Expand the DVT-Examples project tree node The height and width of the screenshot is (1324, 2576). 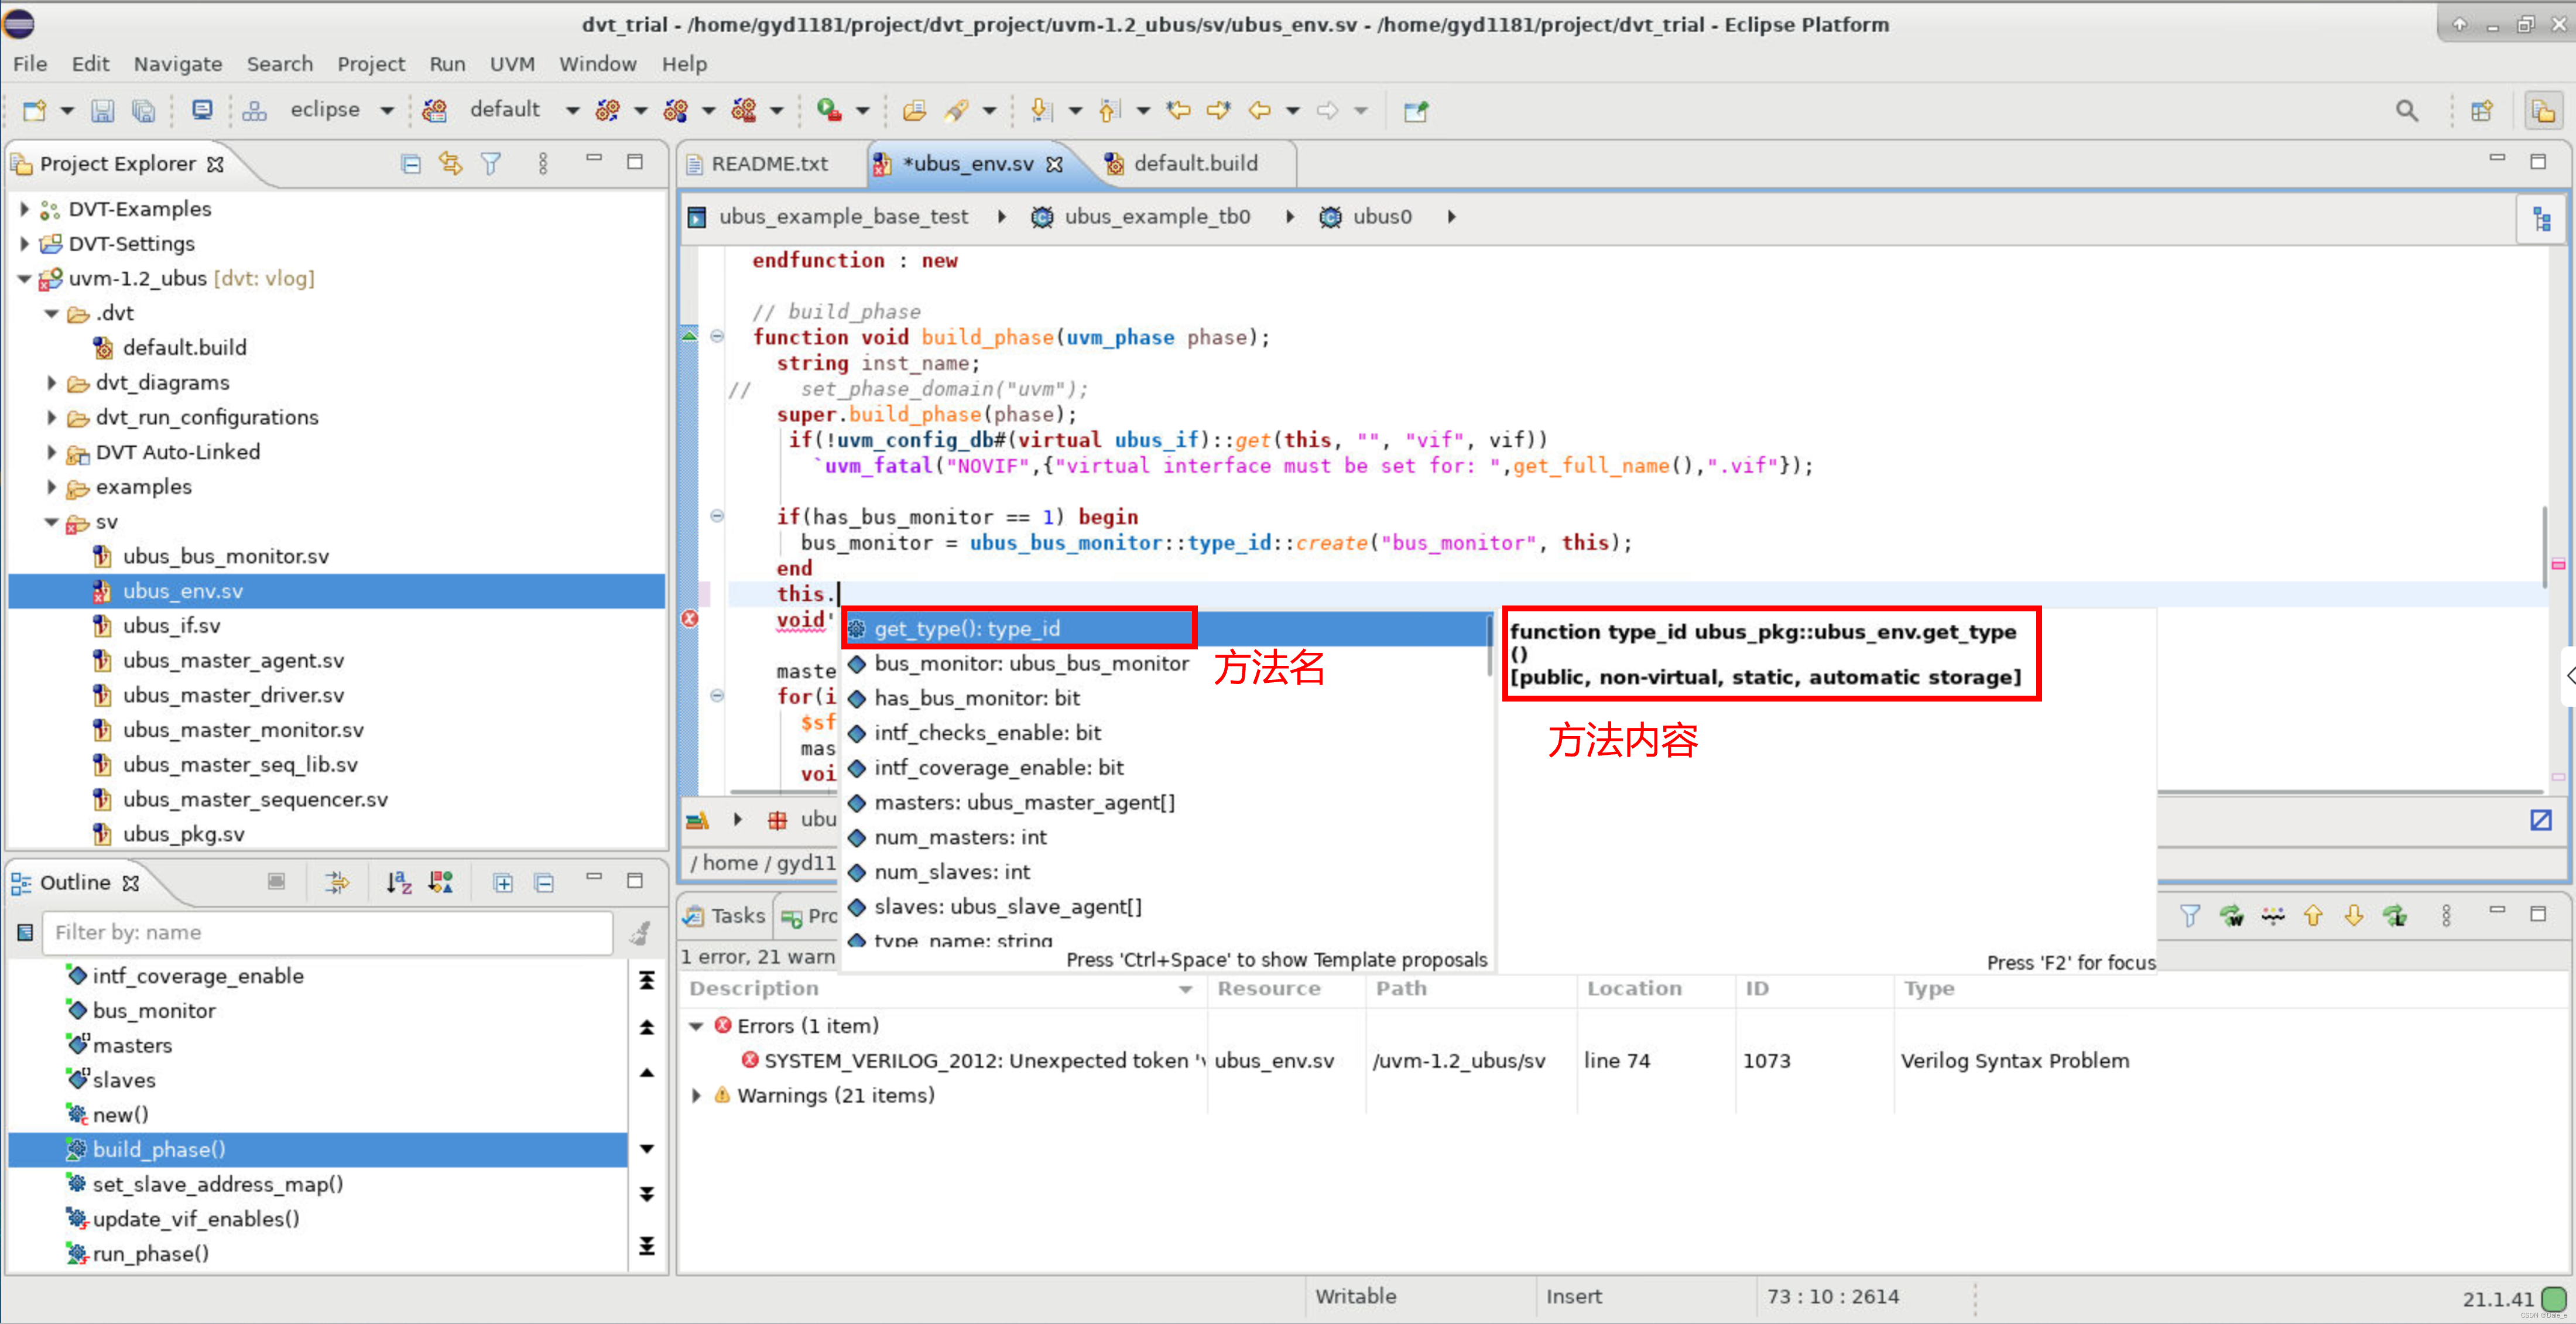coord(25,209)
